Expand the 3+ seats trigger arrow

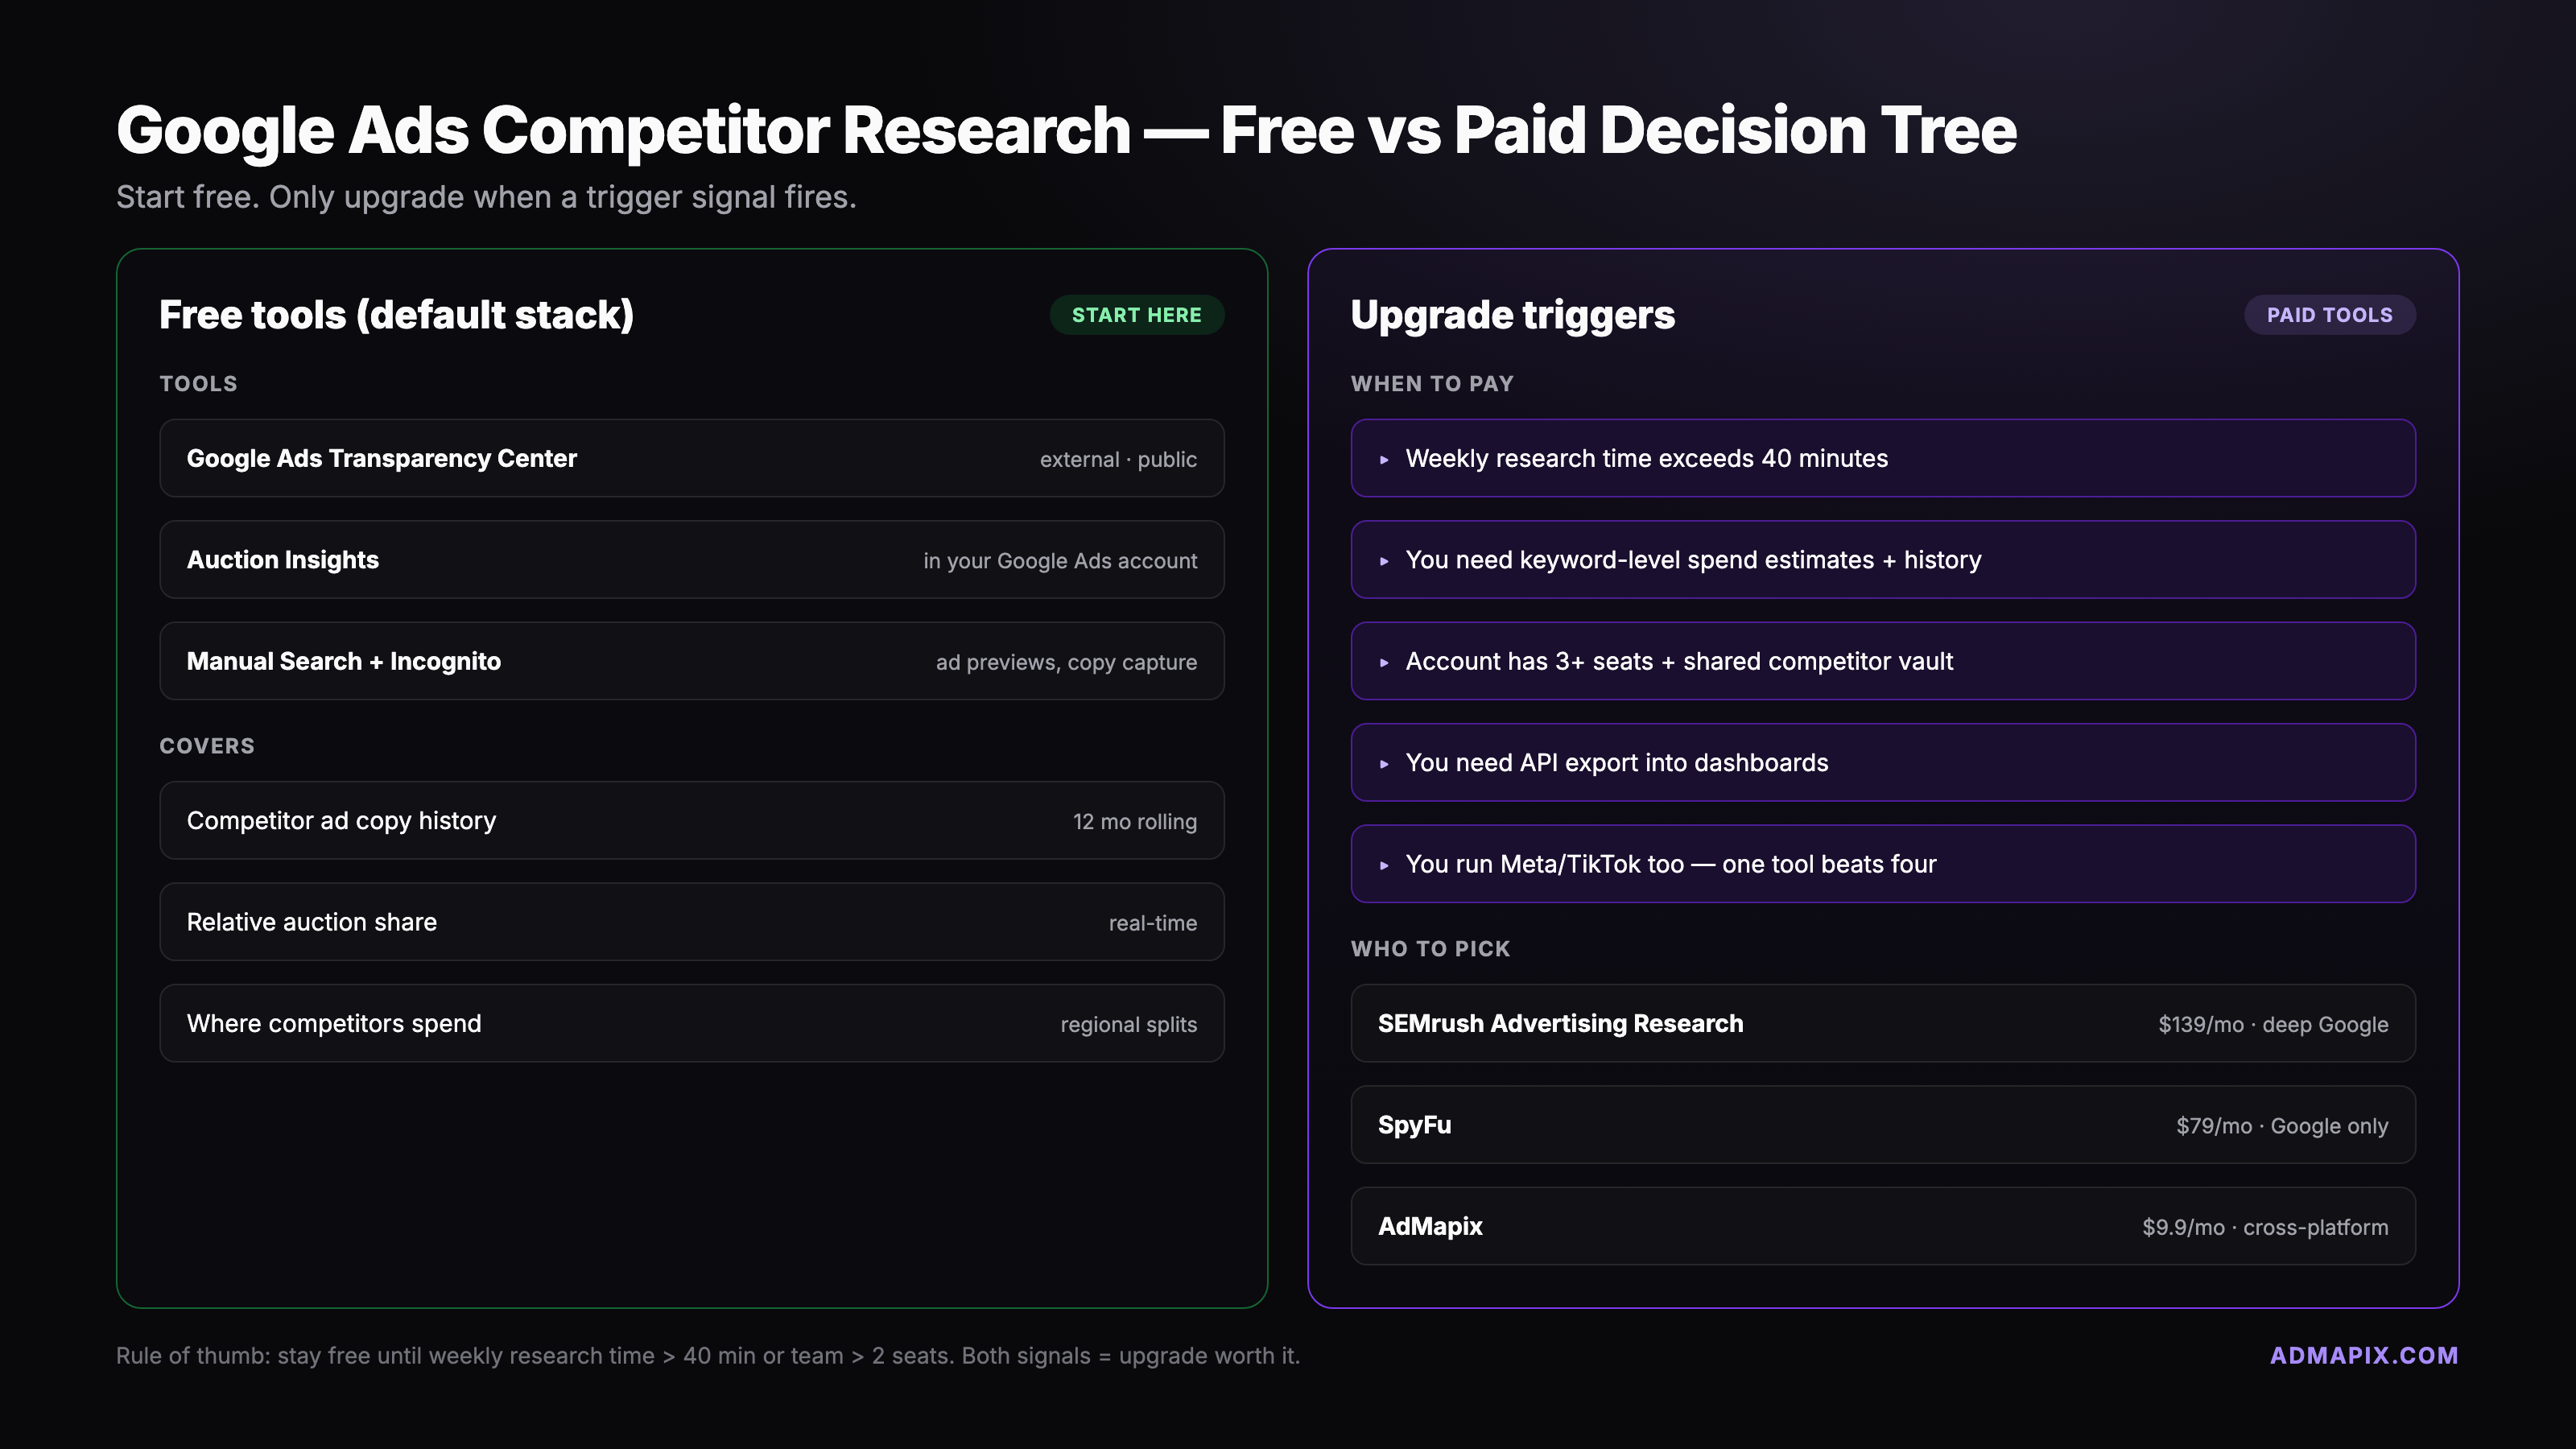tap(1384, 662)
